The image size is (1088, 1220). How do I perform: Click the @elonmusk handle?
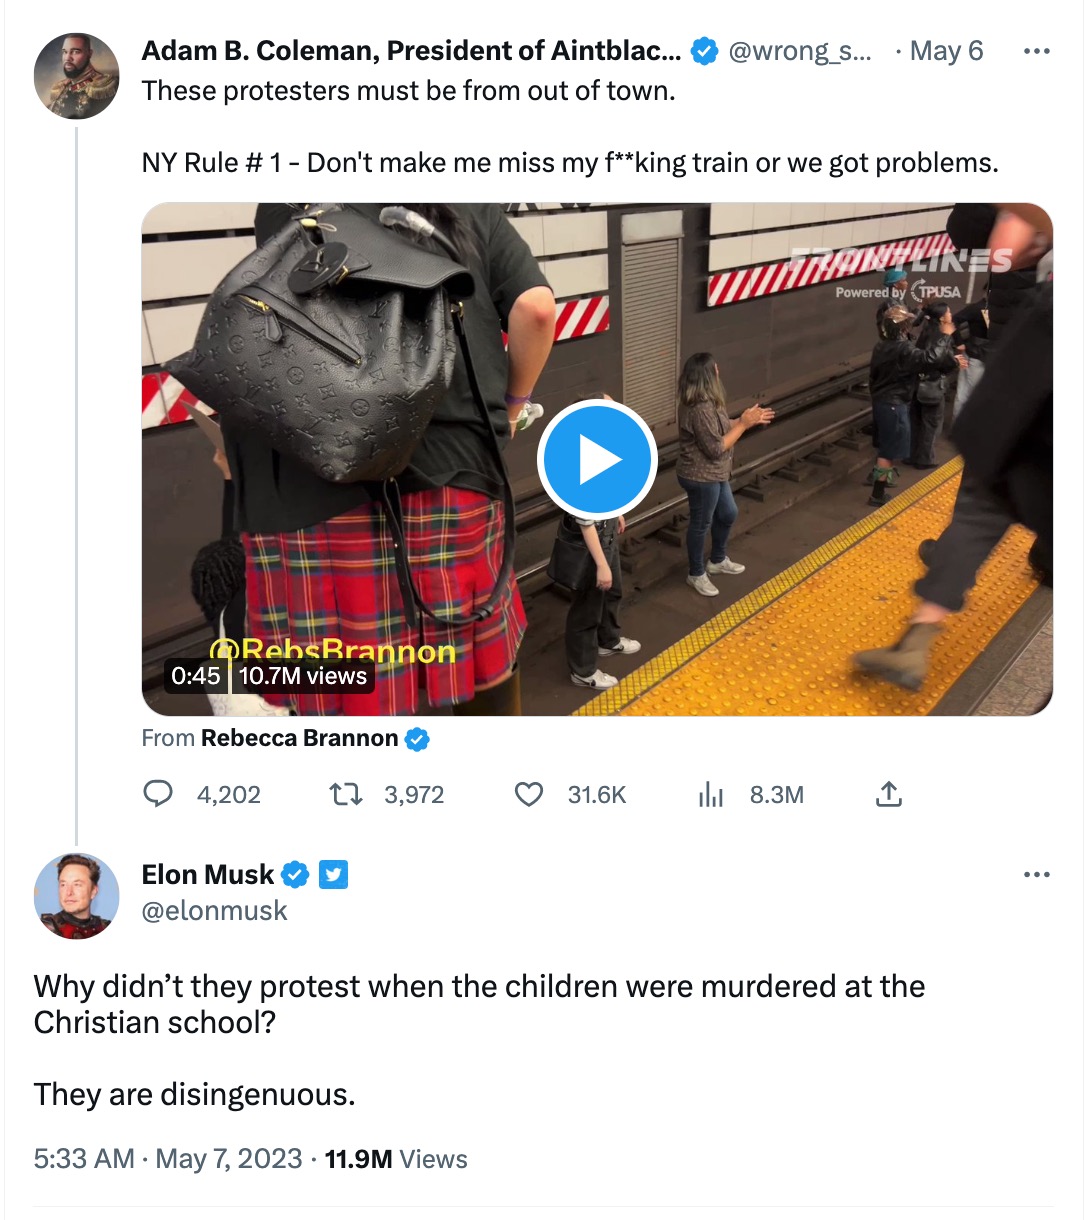(216, 911)
